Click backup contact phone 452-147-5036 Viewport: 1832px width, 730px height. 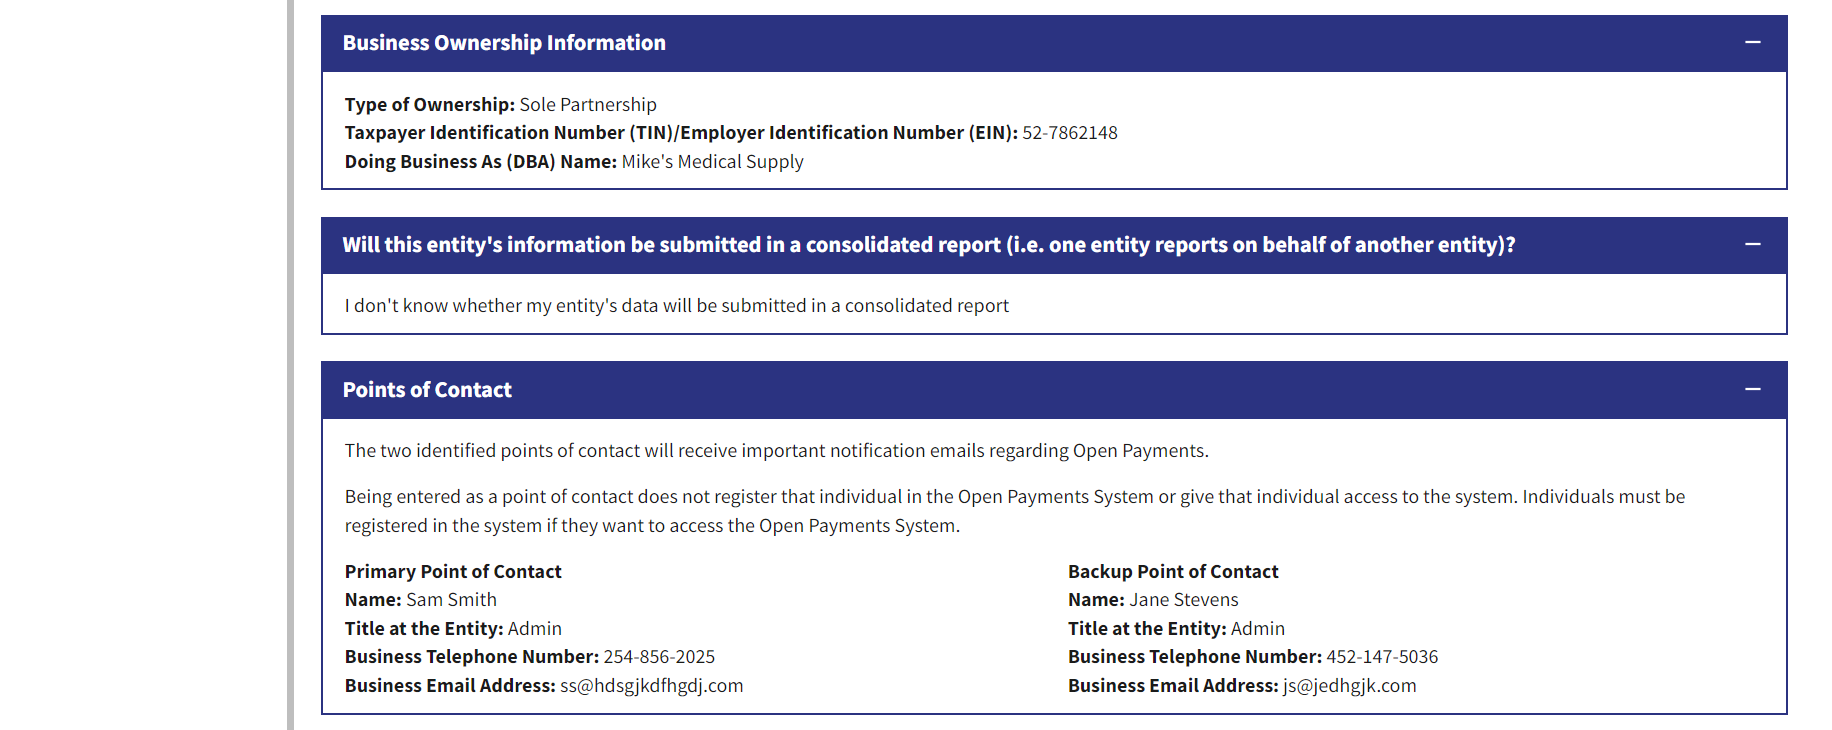click(1382, 657)
